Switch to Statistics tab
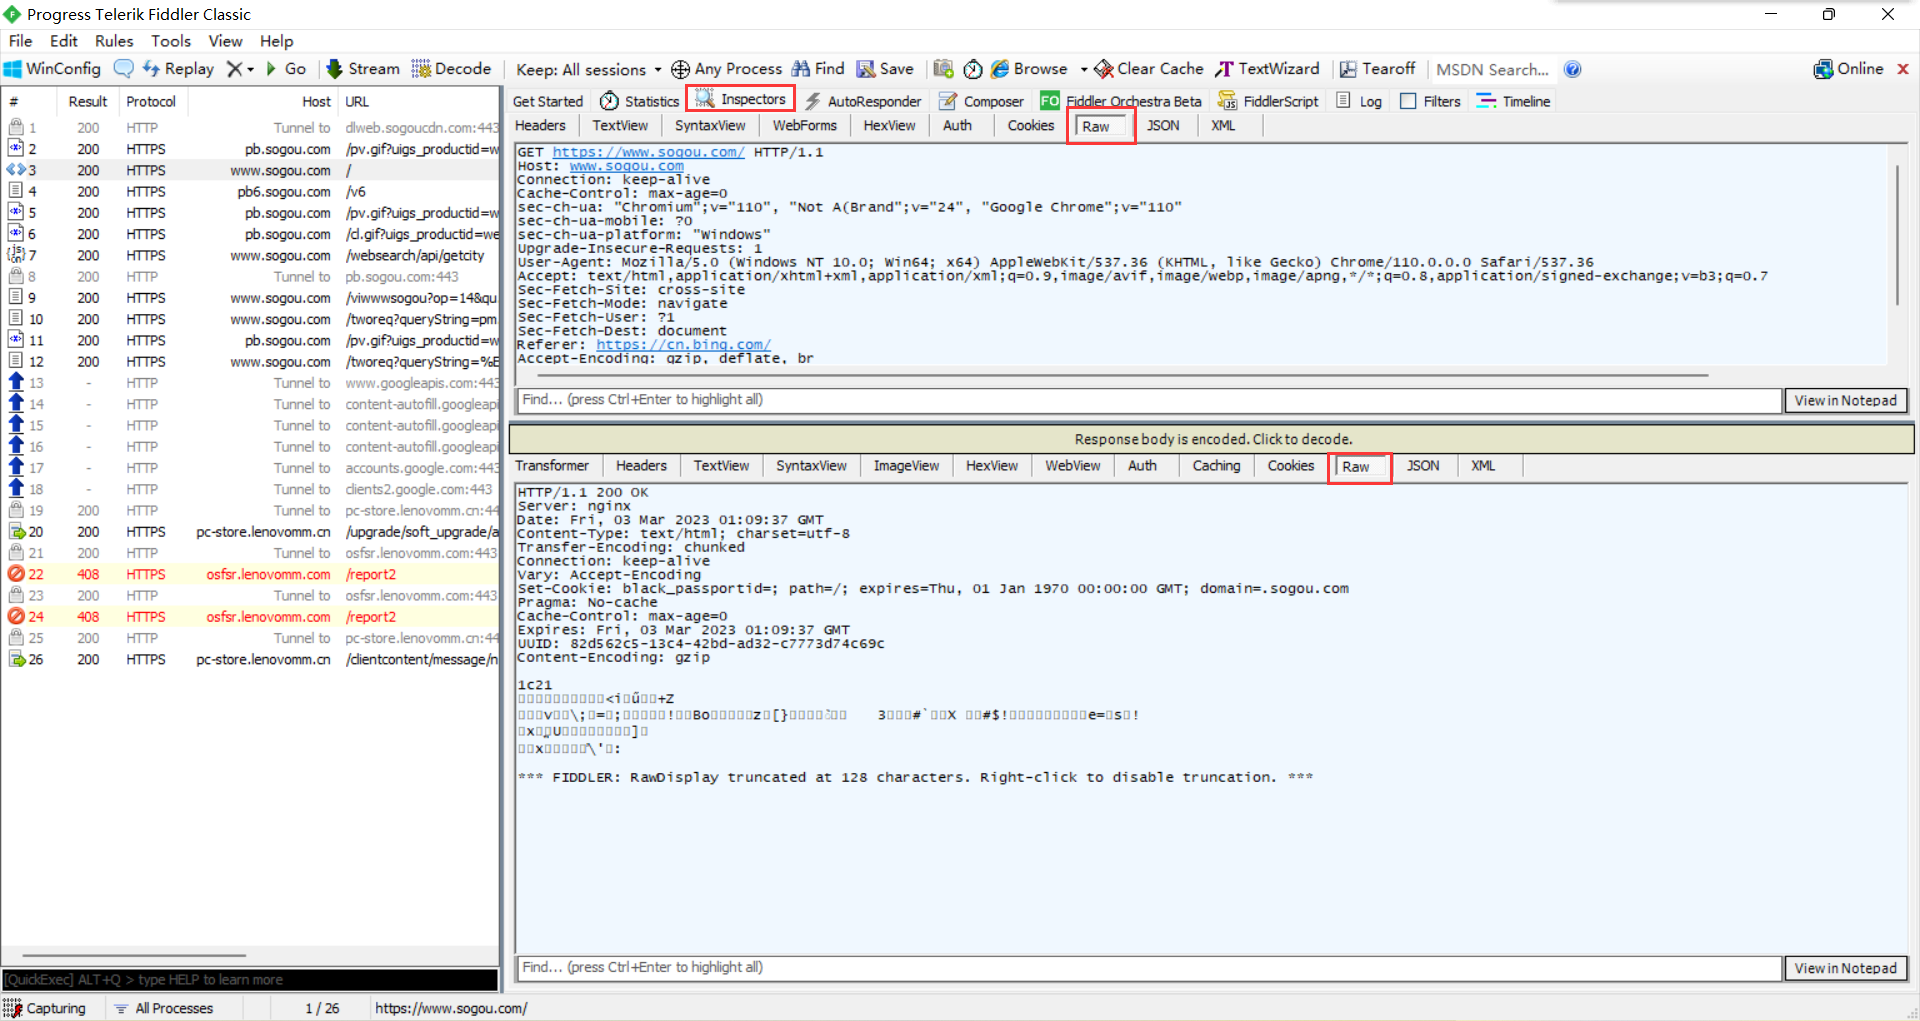 (x=639, y=101)
